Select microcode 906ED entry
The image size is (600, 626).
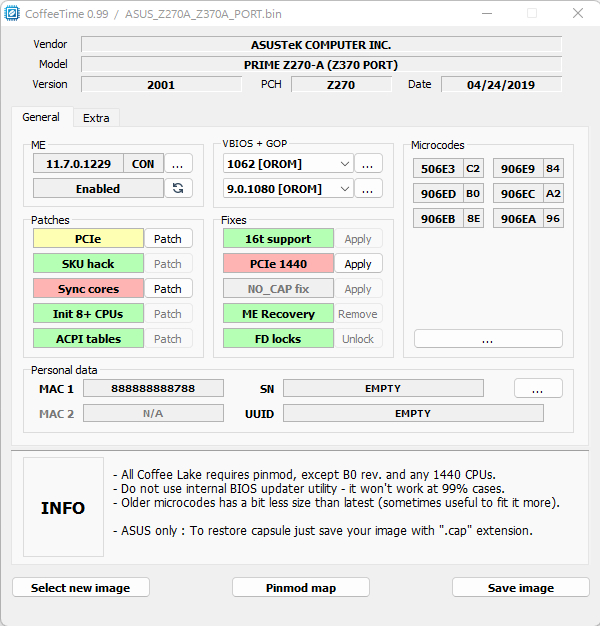438,194
